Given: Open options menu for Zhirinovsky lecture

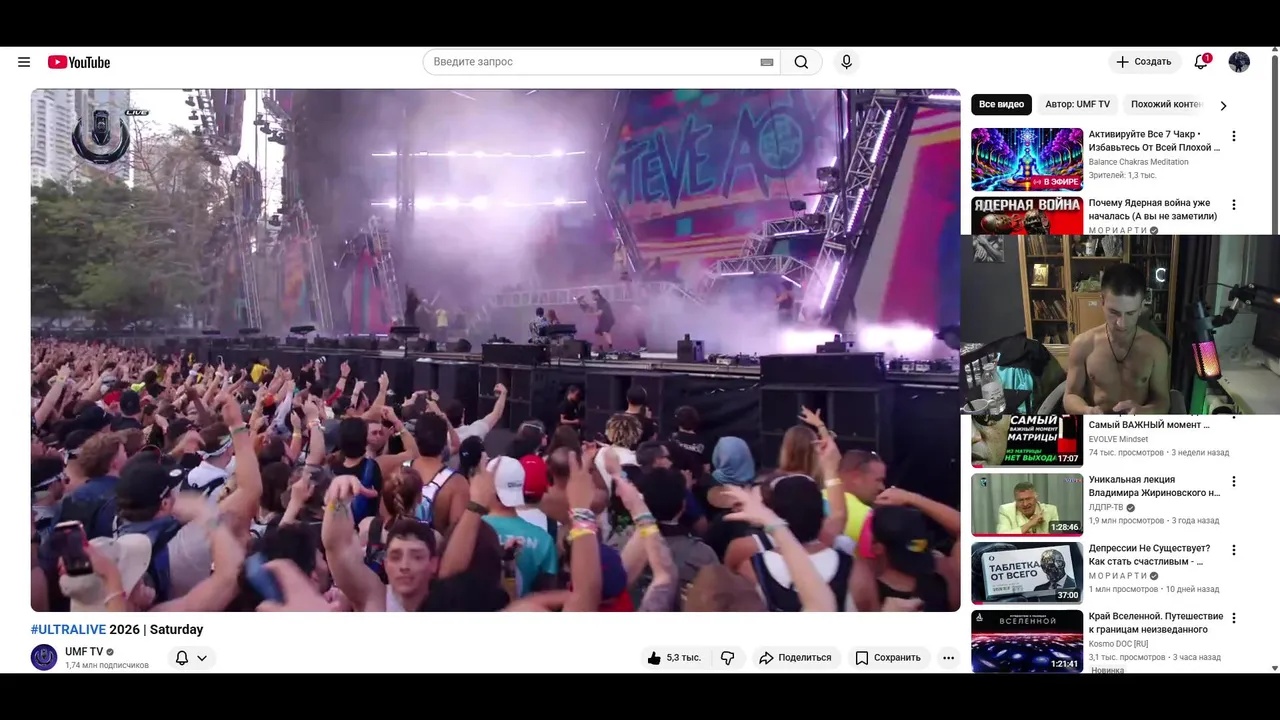Looking at the screenshot, I should pos(1233,481).
